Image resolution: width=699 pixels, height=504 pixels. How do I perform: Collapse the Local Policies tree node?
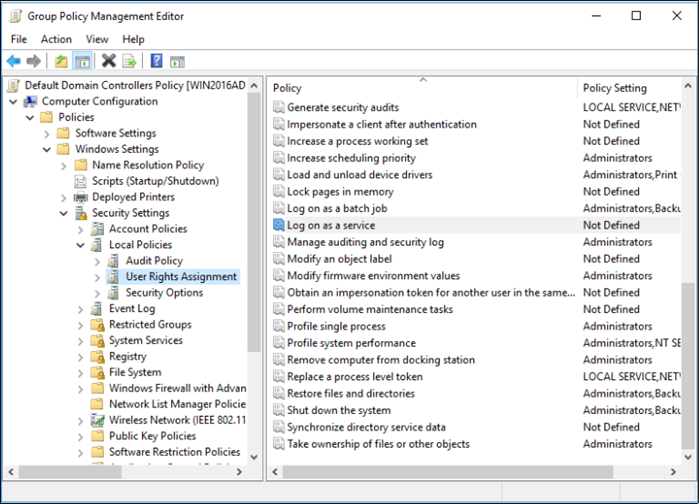point(81,245)
